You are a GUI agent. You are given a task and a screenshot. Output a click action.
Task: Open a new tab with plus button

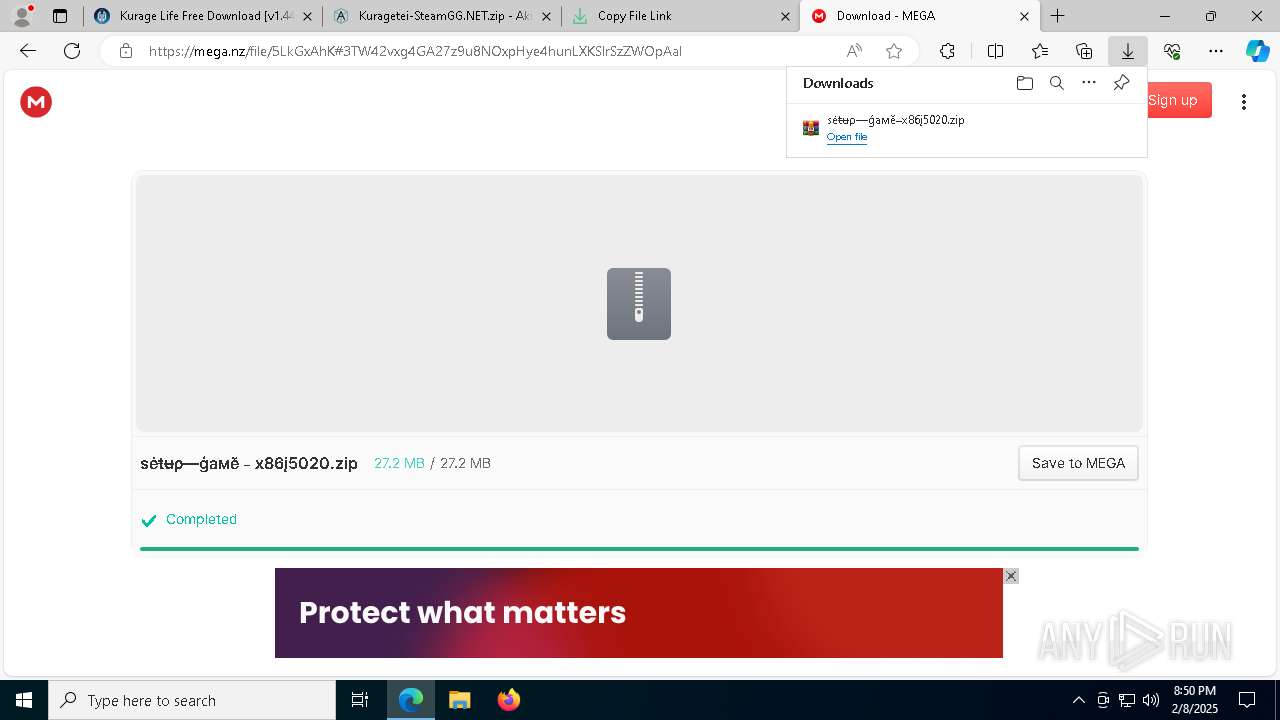[x=1057, y=16]
